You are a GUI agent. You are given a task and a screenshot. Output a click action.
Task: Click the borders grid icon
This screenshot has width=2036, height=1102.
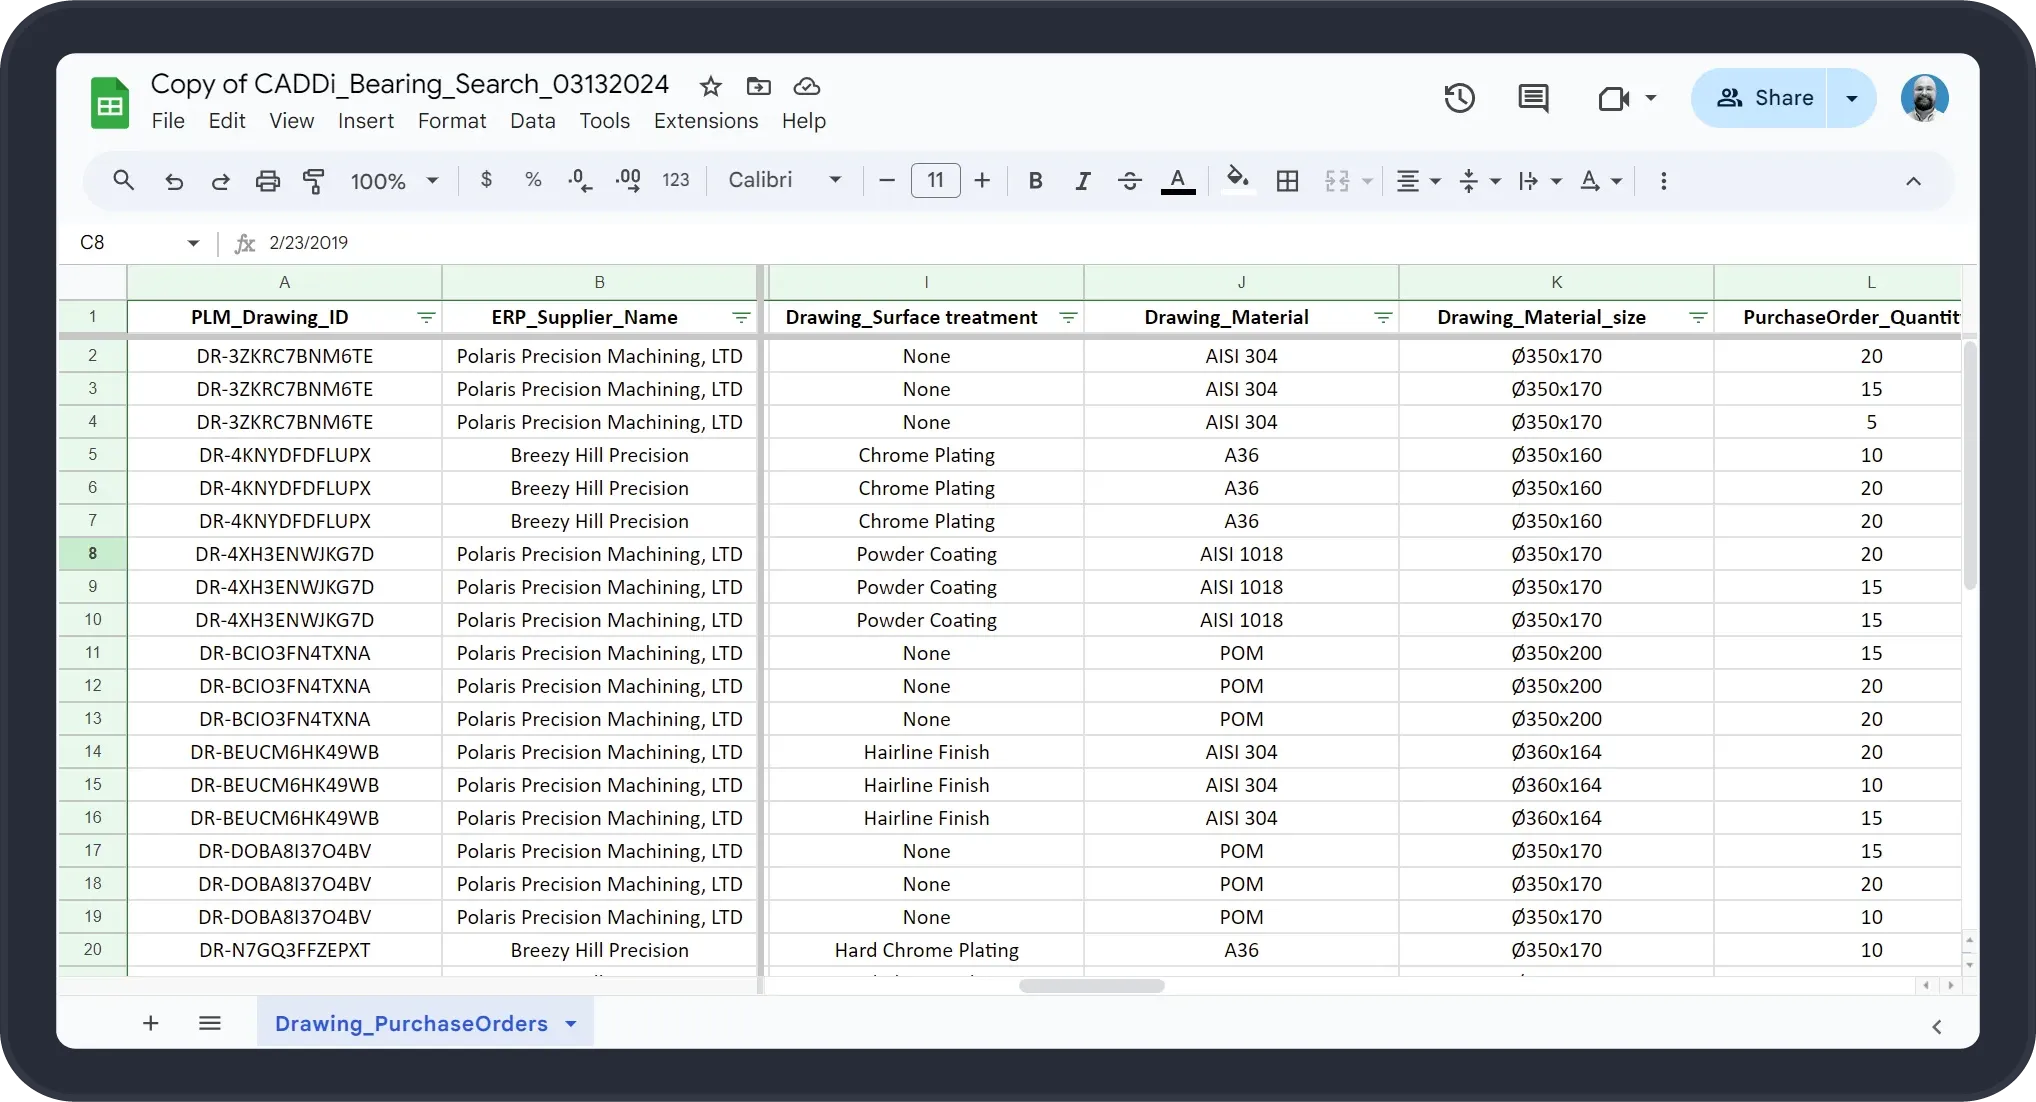[1287, 181]
